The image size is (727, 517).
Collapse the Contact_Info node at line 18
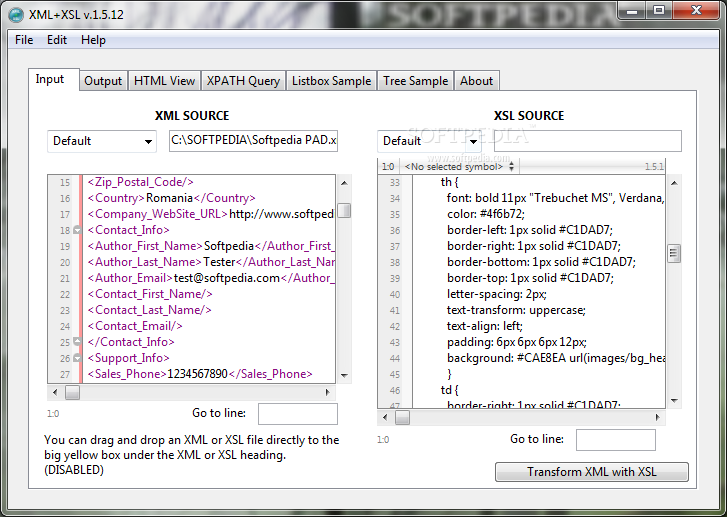[x=77, y=230]
